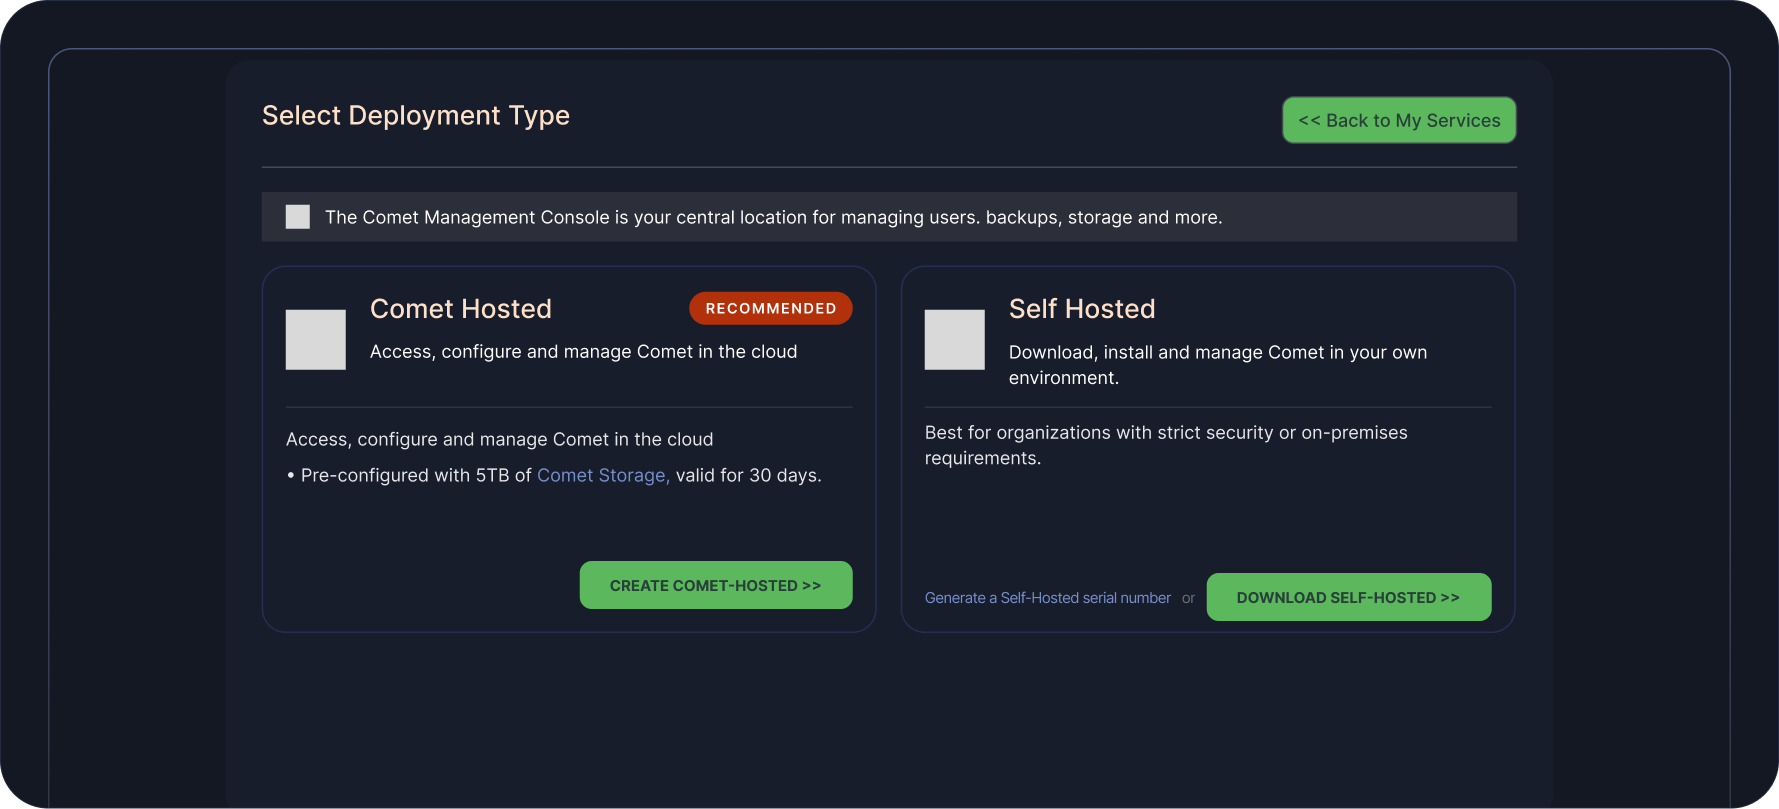The width and height of the screenshot is (1779, 809).
Task: Click the Self Hosted placeholder icon
Action: pos(955,340)
